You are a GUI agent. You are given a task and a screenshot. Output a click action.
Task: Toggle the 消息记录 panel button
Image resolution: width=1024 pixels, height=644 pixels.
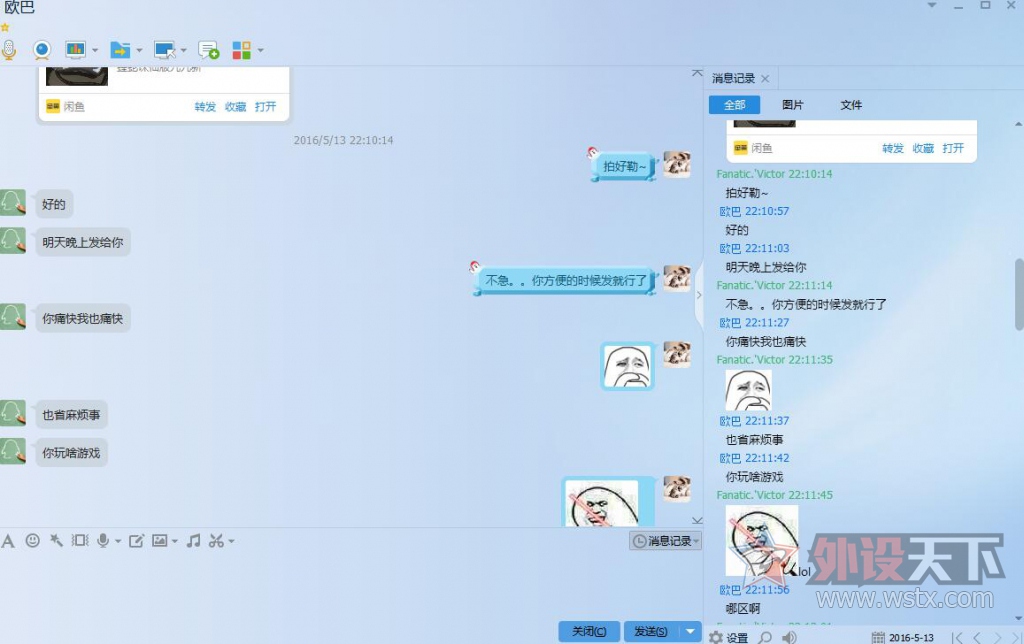(665, 541)
